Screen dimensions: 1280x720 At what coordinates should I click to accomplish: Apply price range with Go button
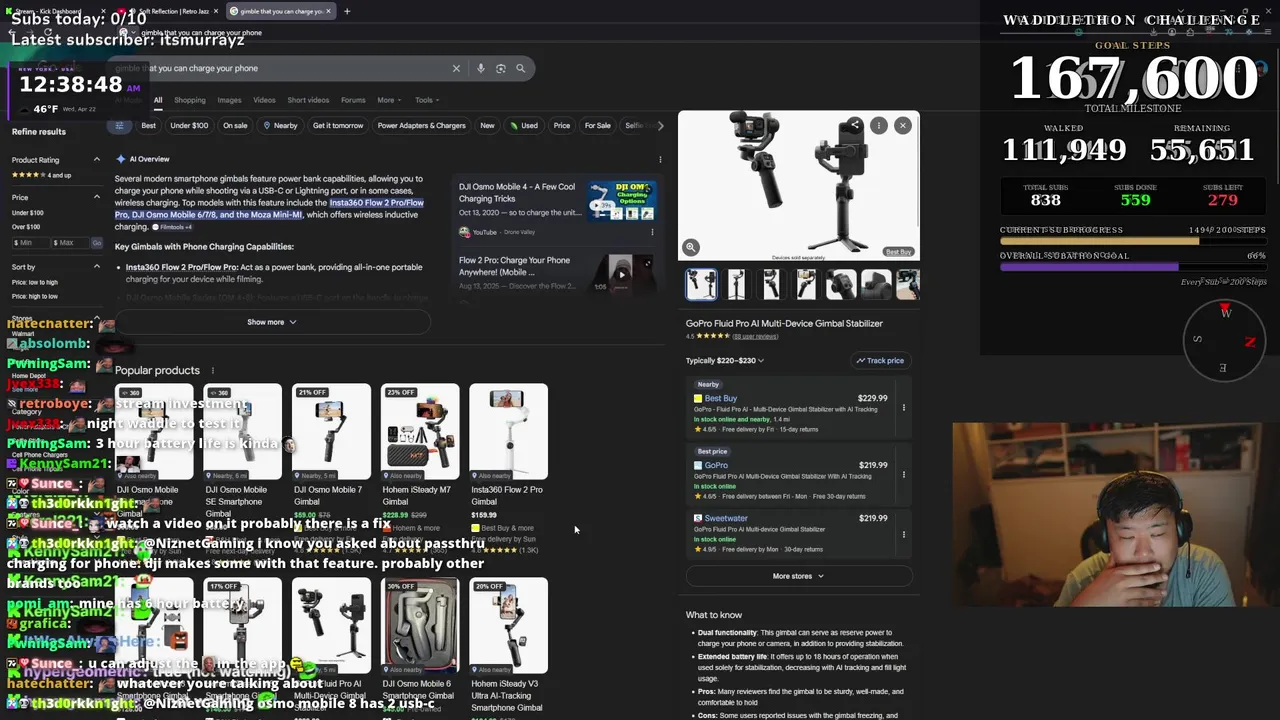[97, 243]
